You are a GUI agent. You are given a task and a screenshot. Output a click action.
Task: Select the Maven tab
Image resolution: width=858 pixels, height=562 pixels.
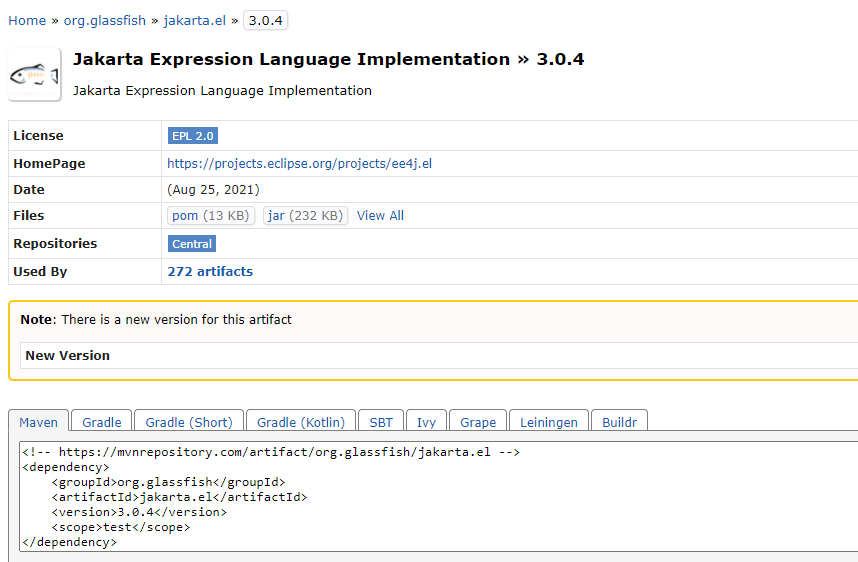[39, 422]
